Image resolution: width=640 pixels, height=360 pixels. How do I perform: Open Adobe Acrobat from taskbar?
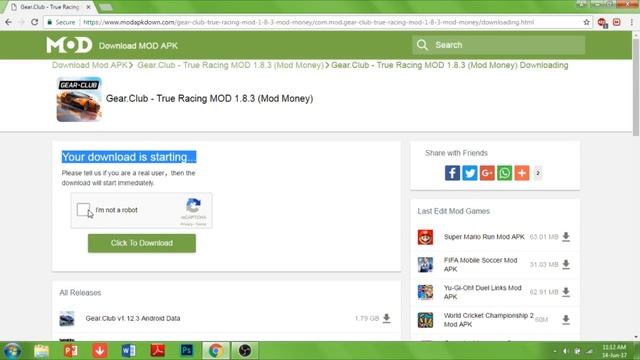pos(158,351)
